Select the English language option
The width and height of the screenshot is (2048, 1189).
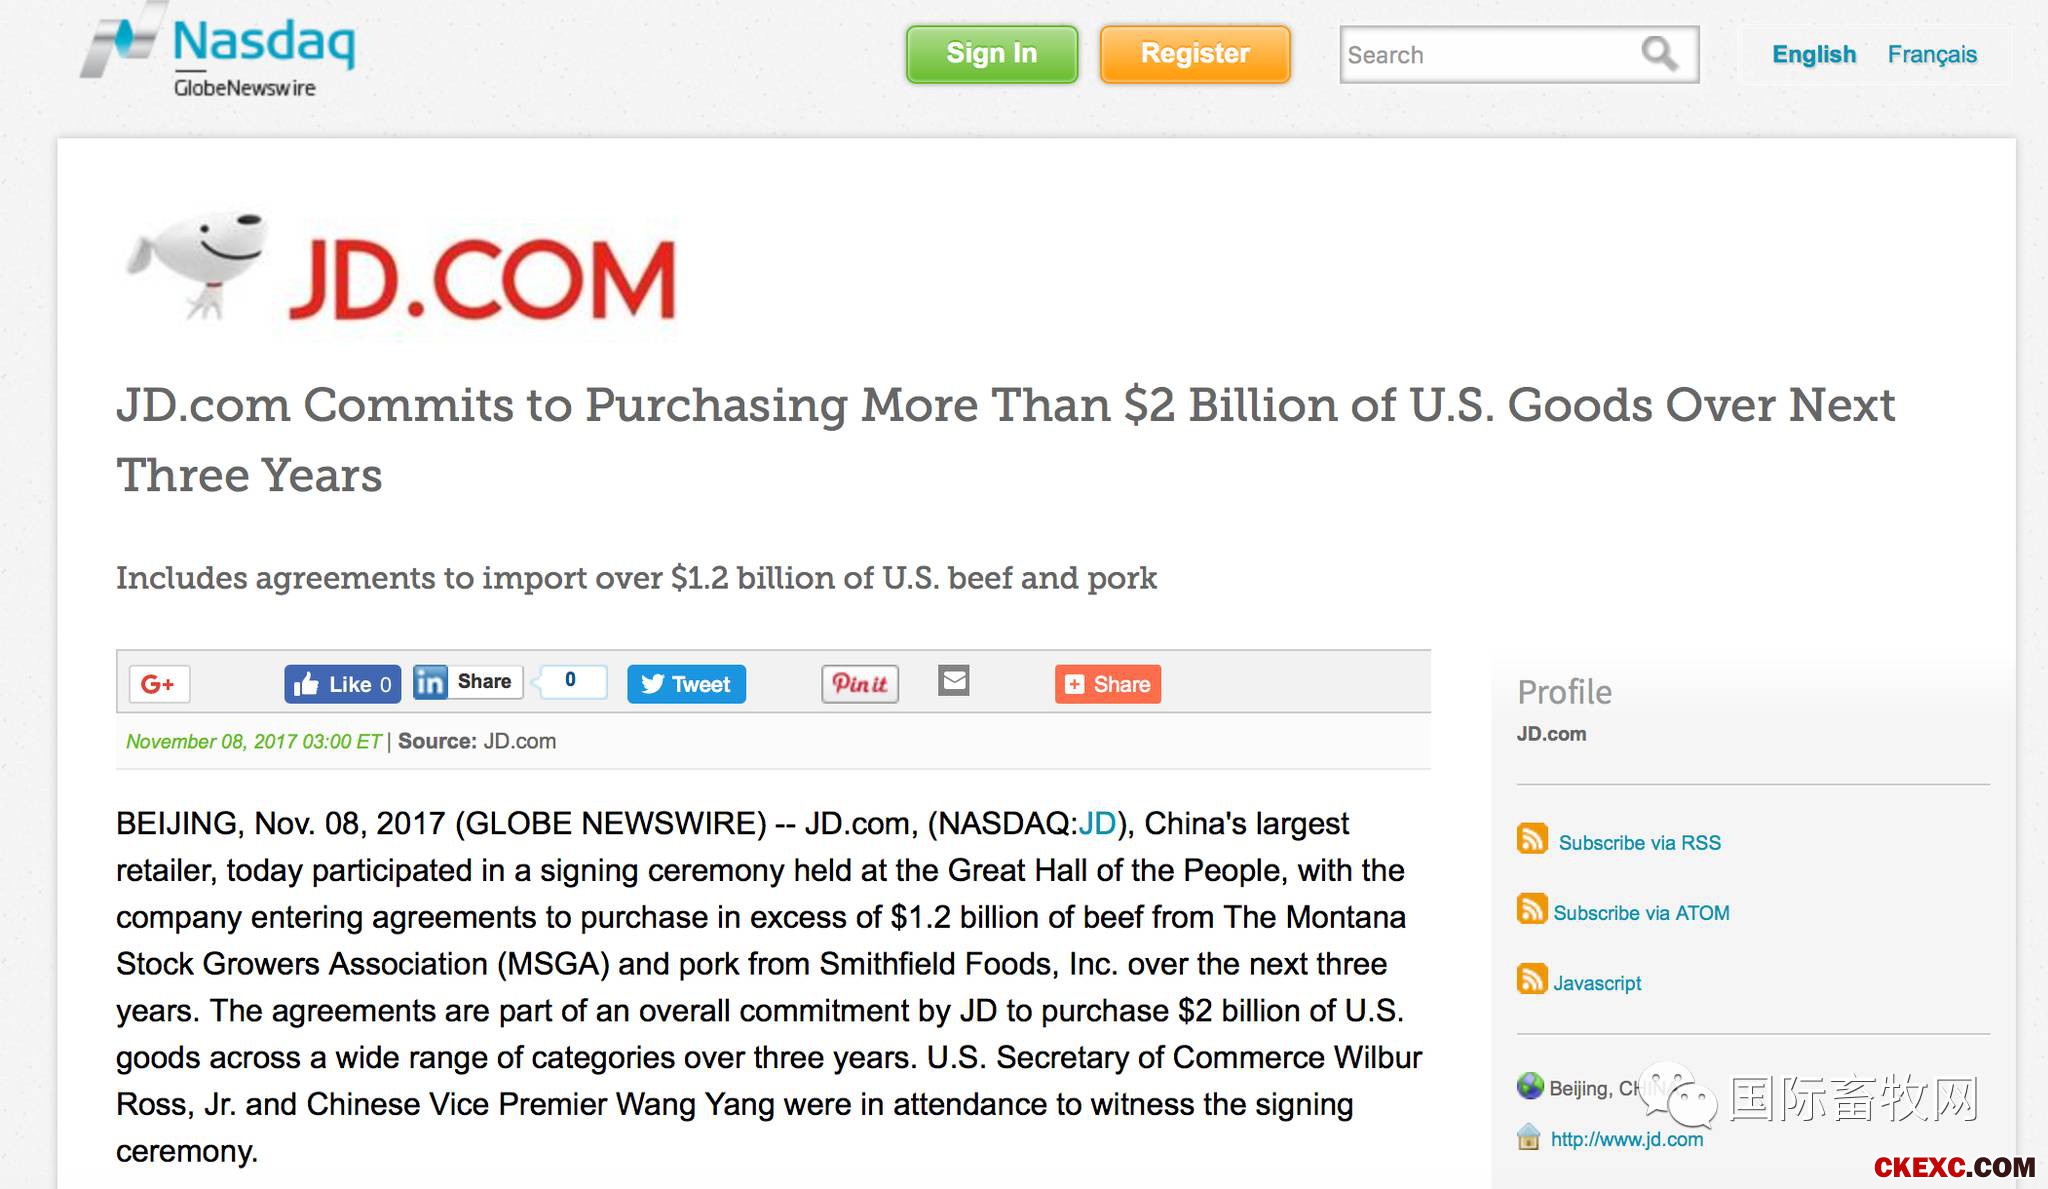tap(1814, 54)
